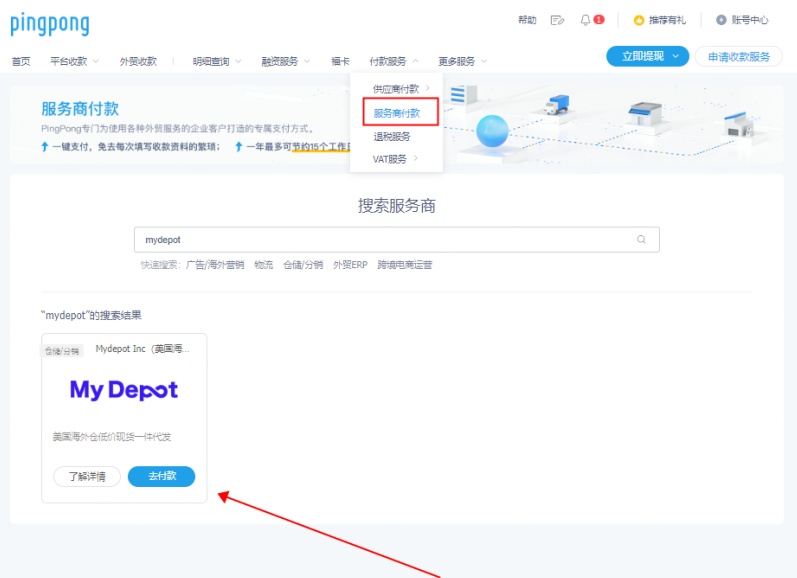The height and width of the screenshot is (578, 797).
Task: Click the 账号中心 avatar icon
Action: tap(721, 20)
